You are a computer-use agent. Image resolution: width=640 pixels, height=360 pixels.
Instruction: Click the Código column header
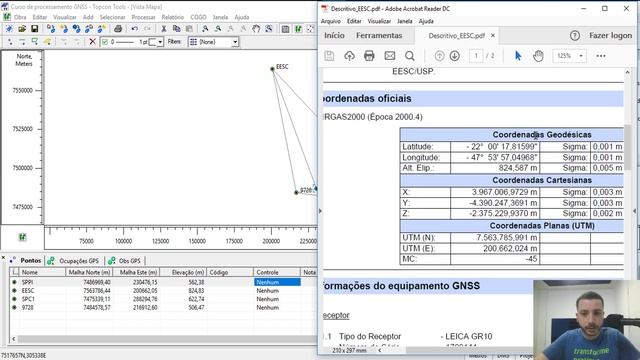[230, 272]
